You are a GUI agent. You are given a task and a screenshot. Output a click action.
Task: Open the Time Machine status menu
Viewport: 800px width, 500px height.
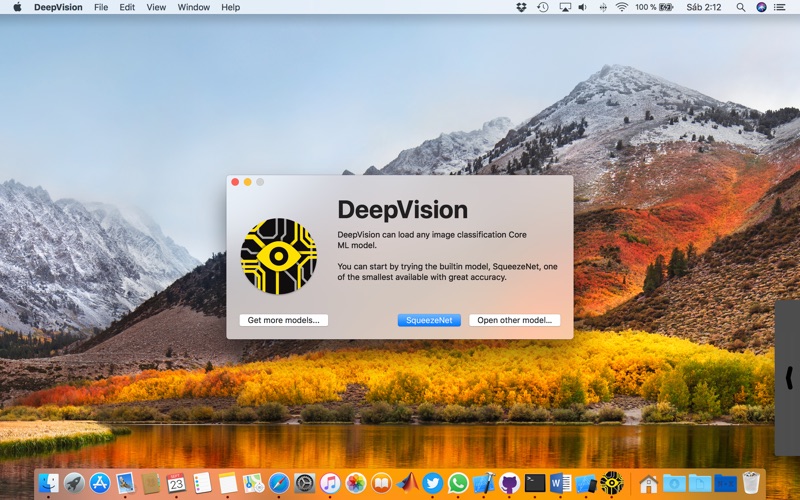[543, 7]
